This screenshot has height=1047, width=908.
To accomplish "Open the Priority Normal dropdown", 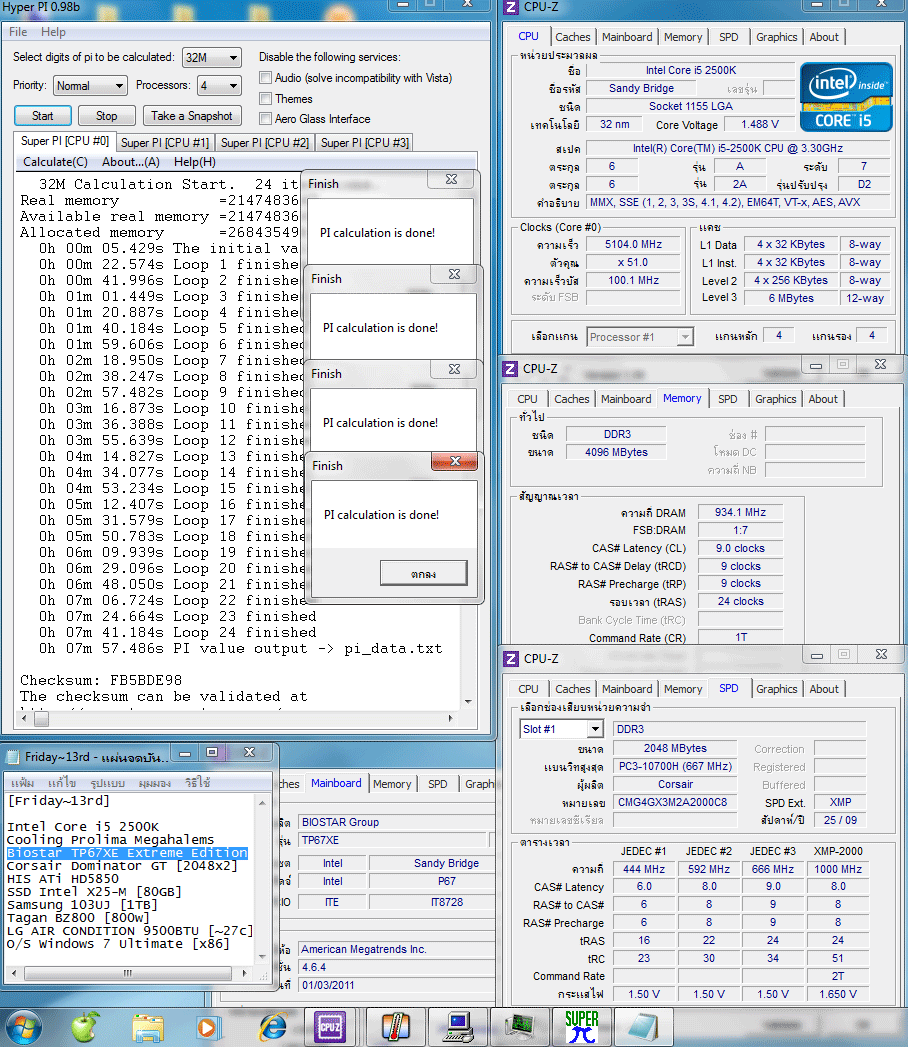I will point(90,85).
